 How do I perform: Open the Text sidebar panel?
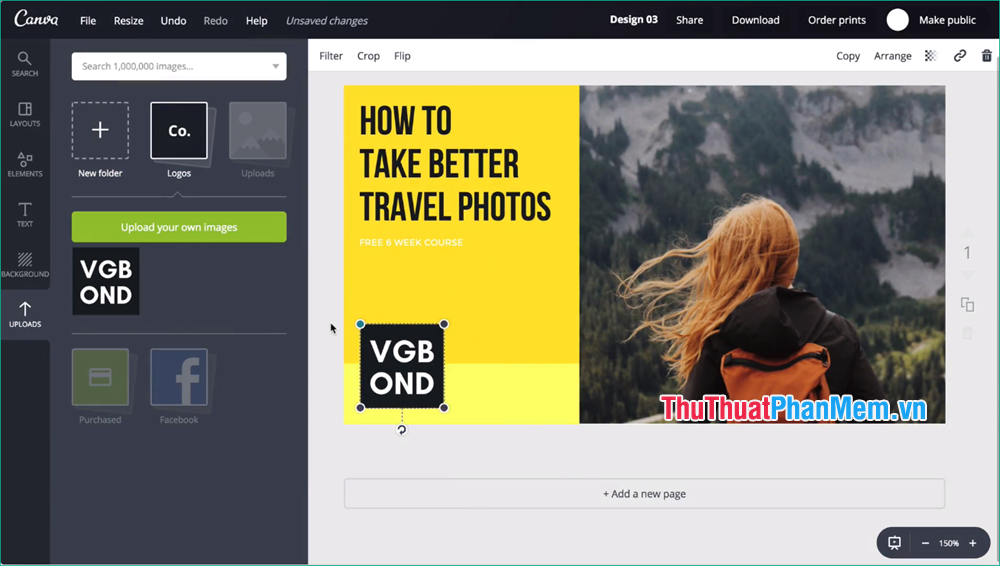pyautogui.click(x=25, y=214)
